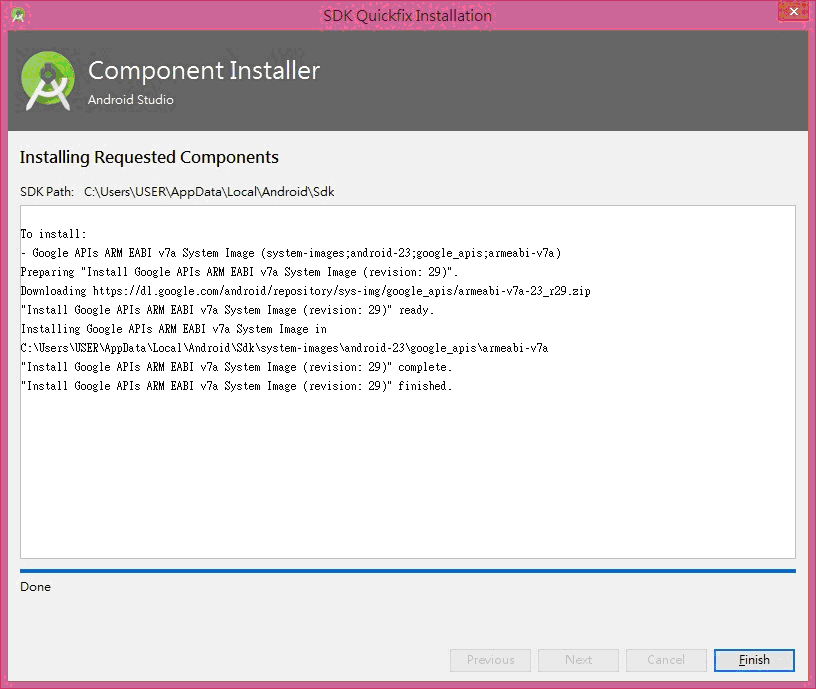Click the 'Downloading https://dl.google.com…' log line

click(305, 291)
